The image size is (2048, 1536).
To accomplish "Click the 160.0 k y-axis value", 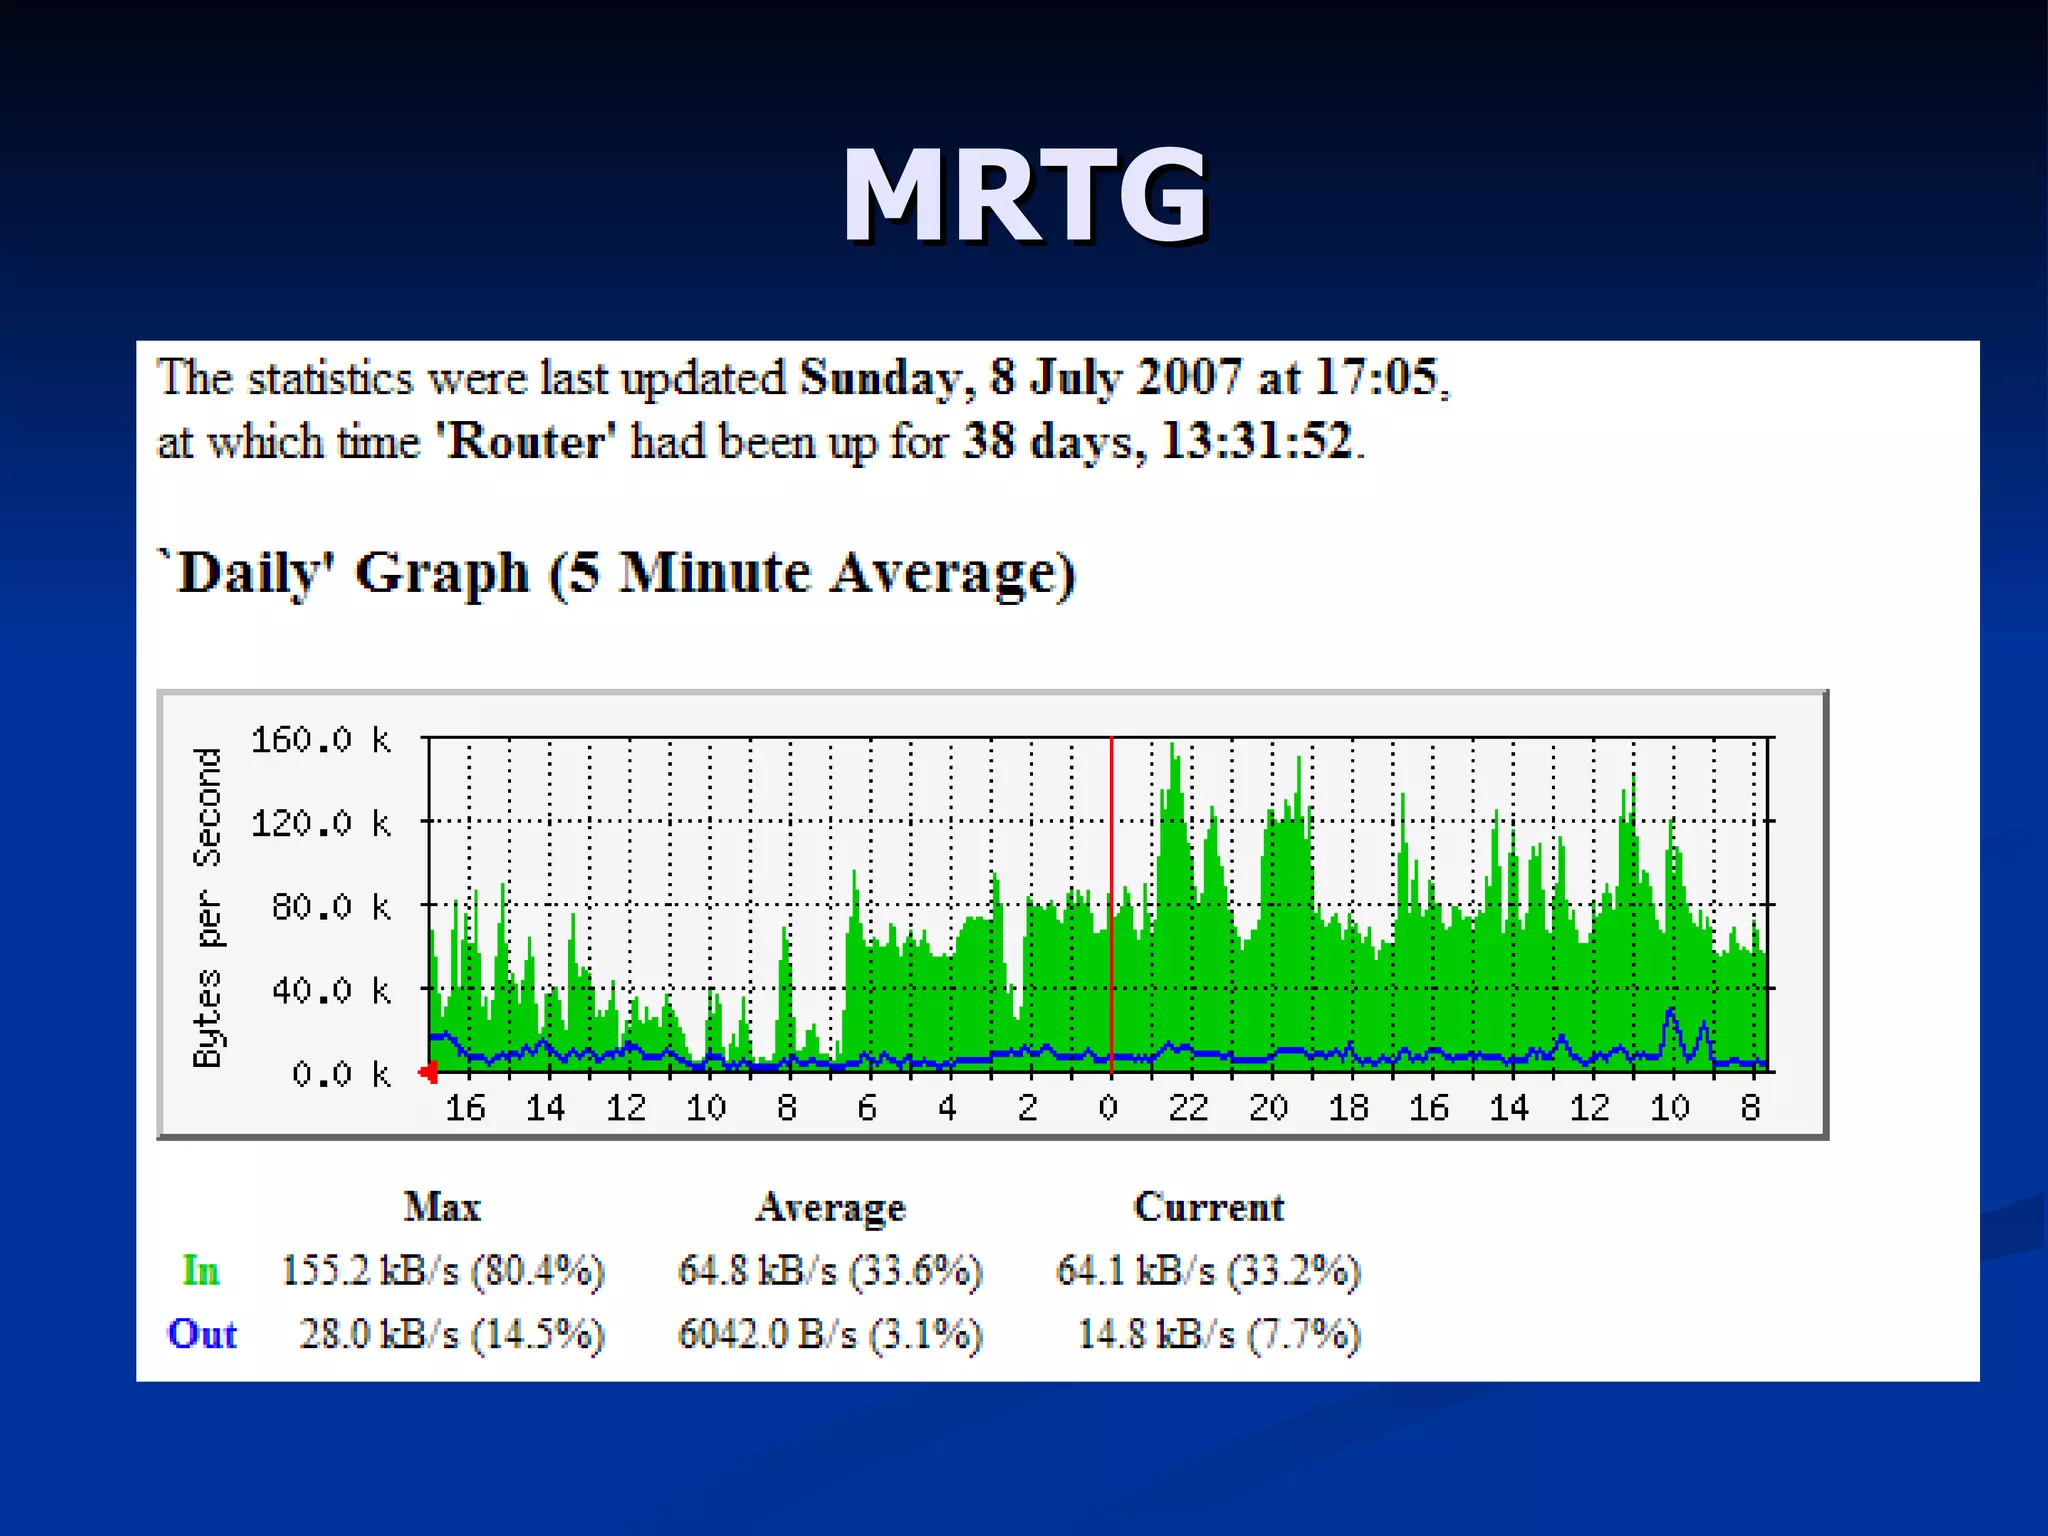I will click(x=320, y=740).
